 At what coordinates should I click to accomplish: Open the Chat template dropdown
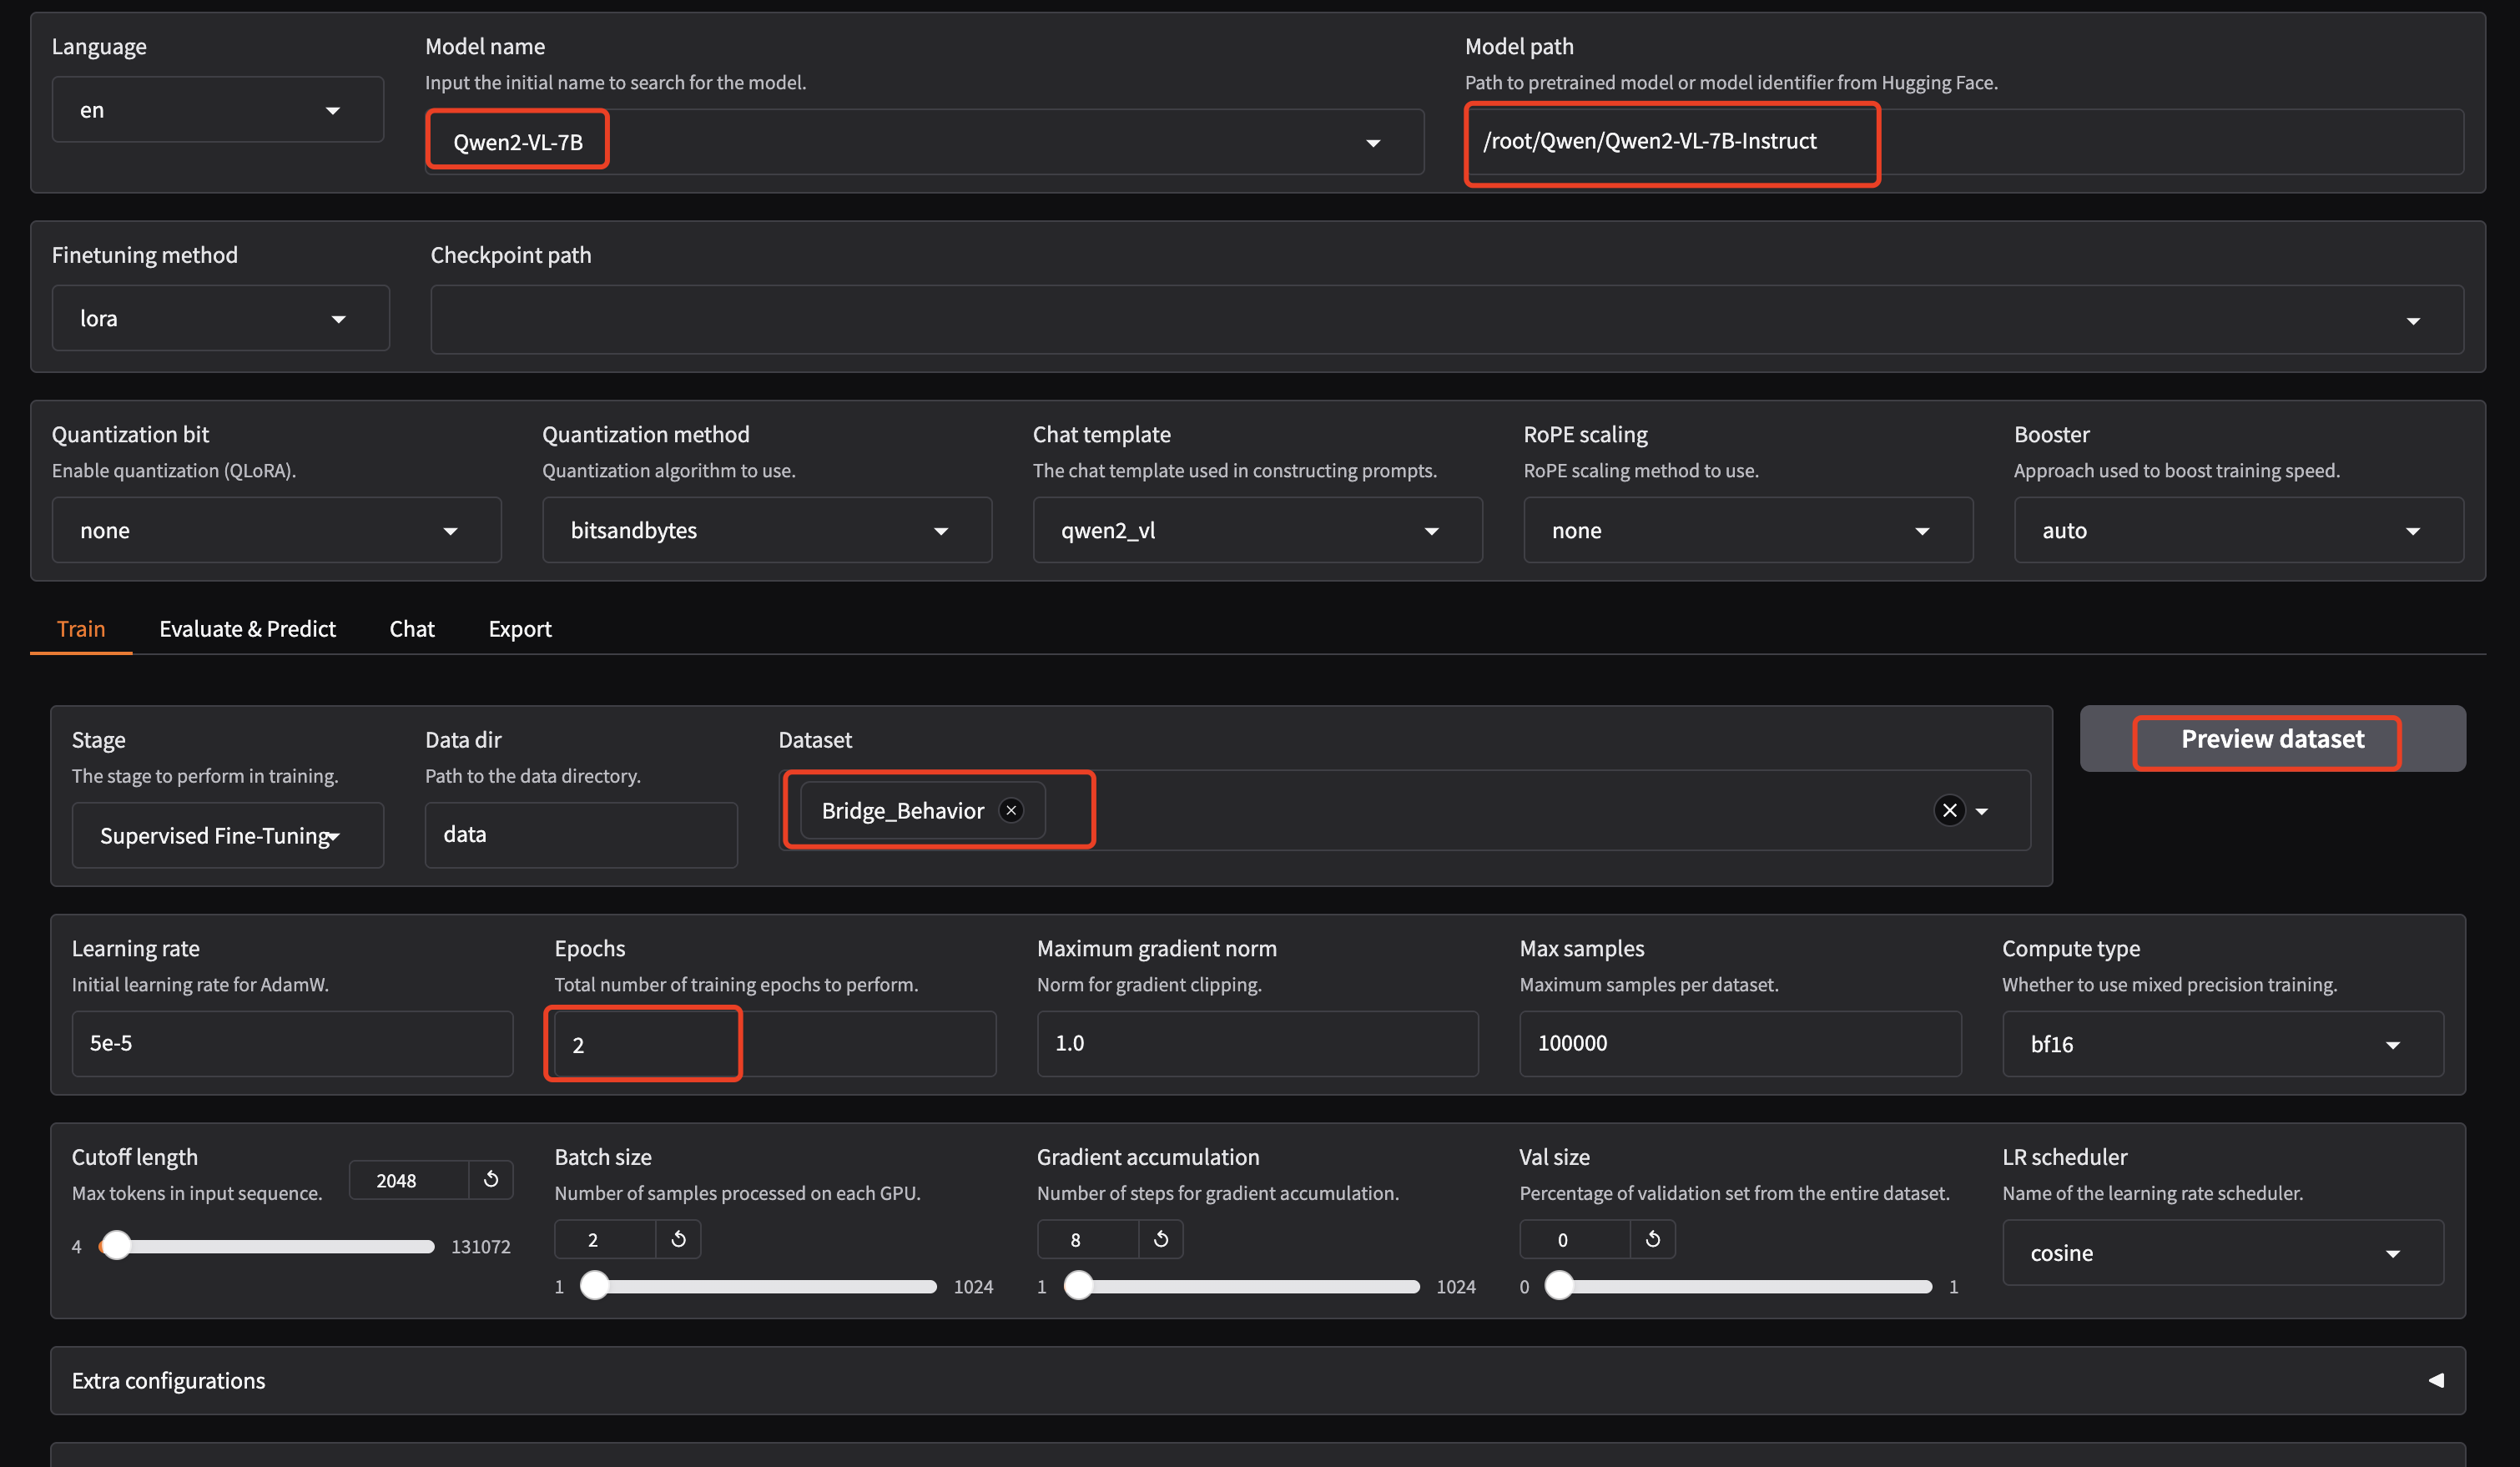pos(1256,530)
